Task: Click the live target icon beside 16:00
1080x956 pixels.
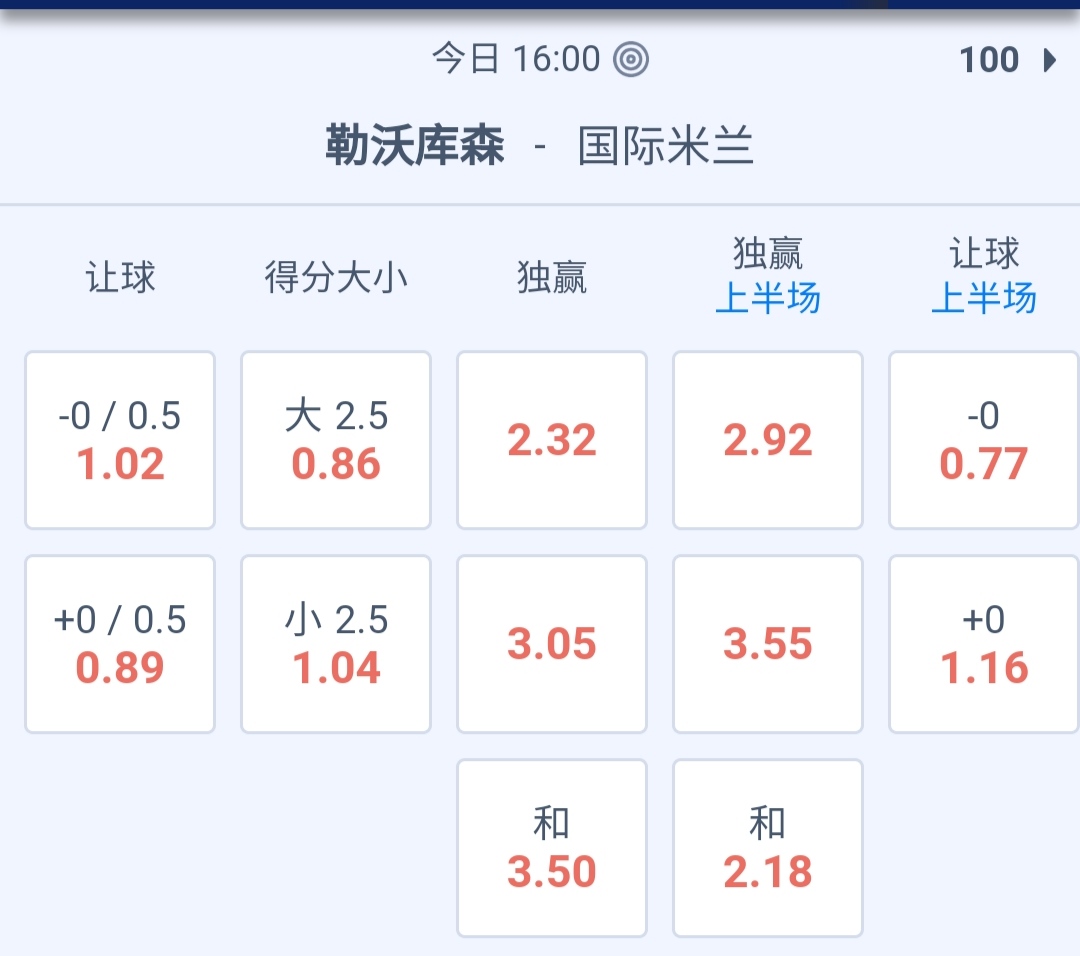Action: (x=631, y=60)
